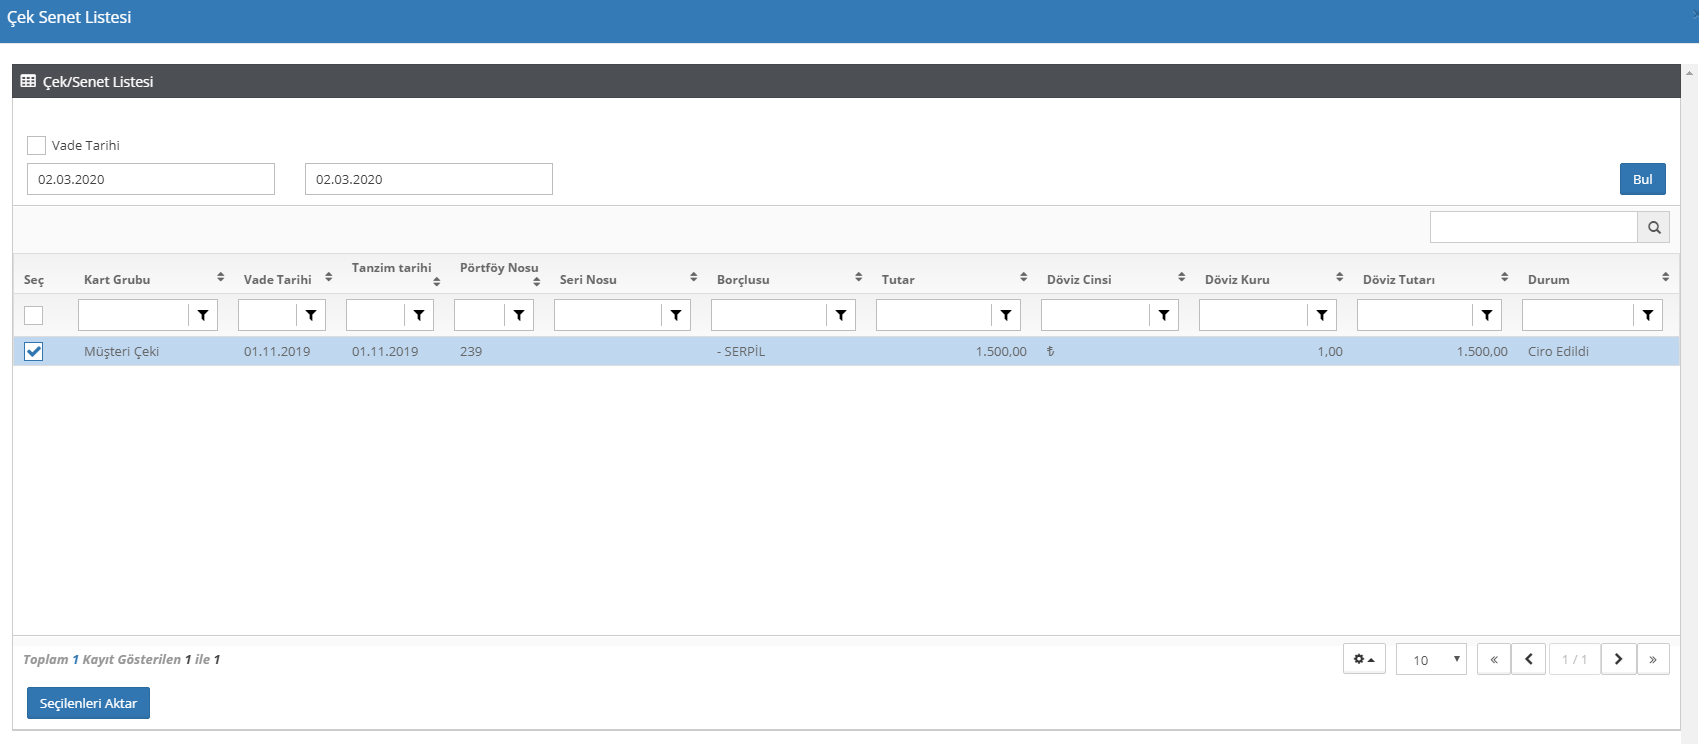Click filter icon for Durum column
This screenshot has width=1699, height=744.
1648,315
